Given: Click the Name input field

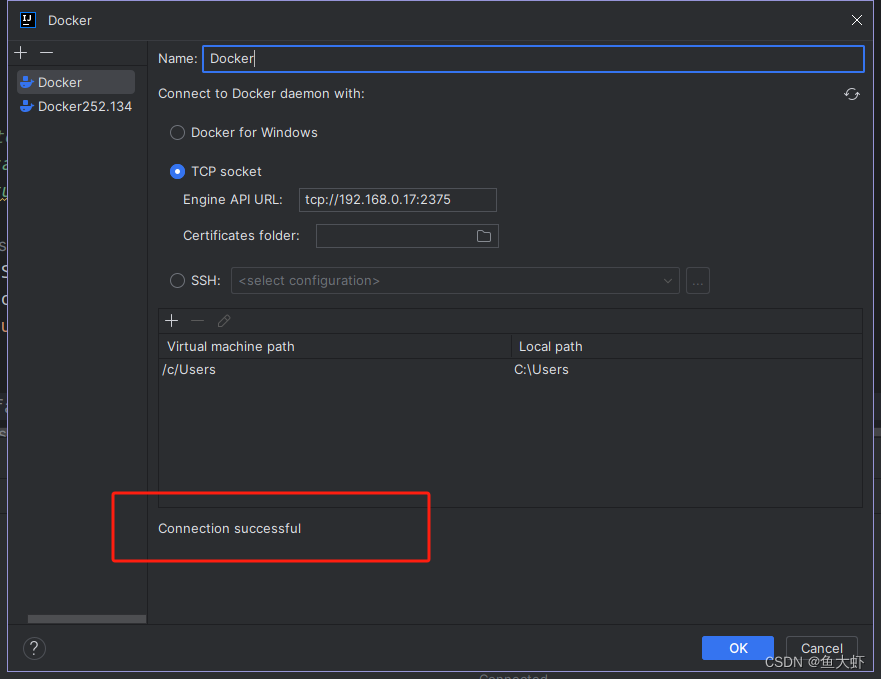Looking at the screenshot, I should pyautogui.click(x=533, y=58).
